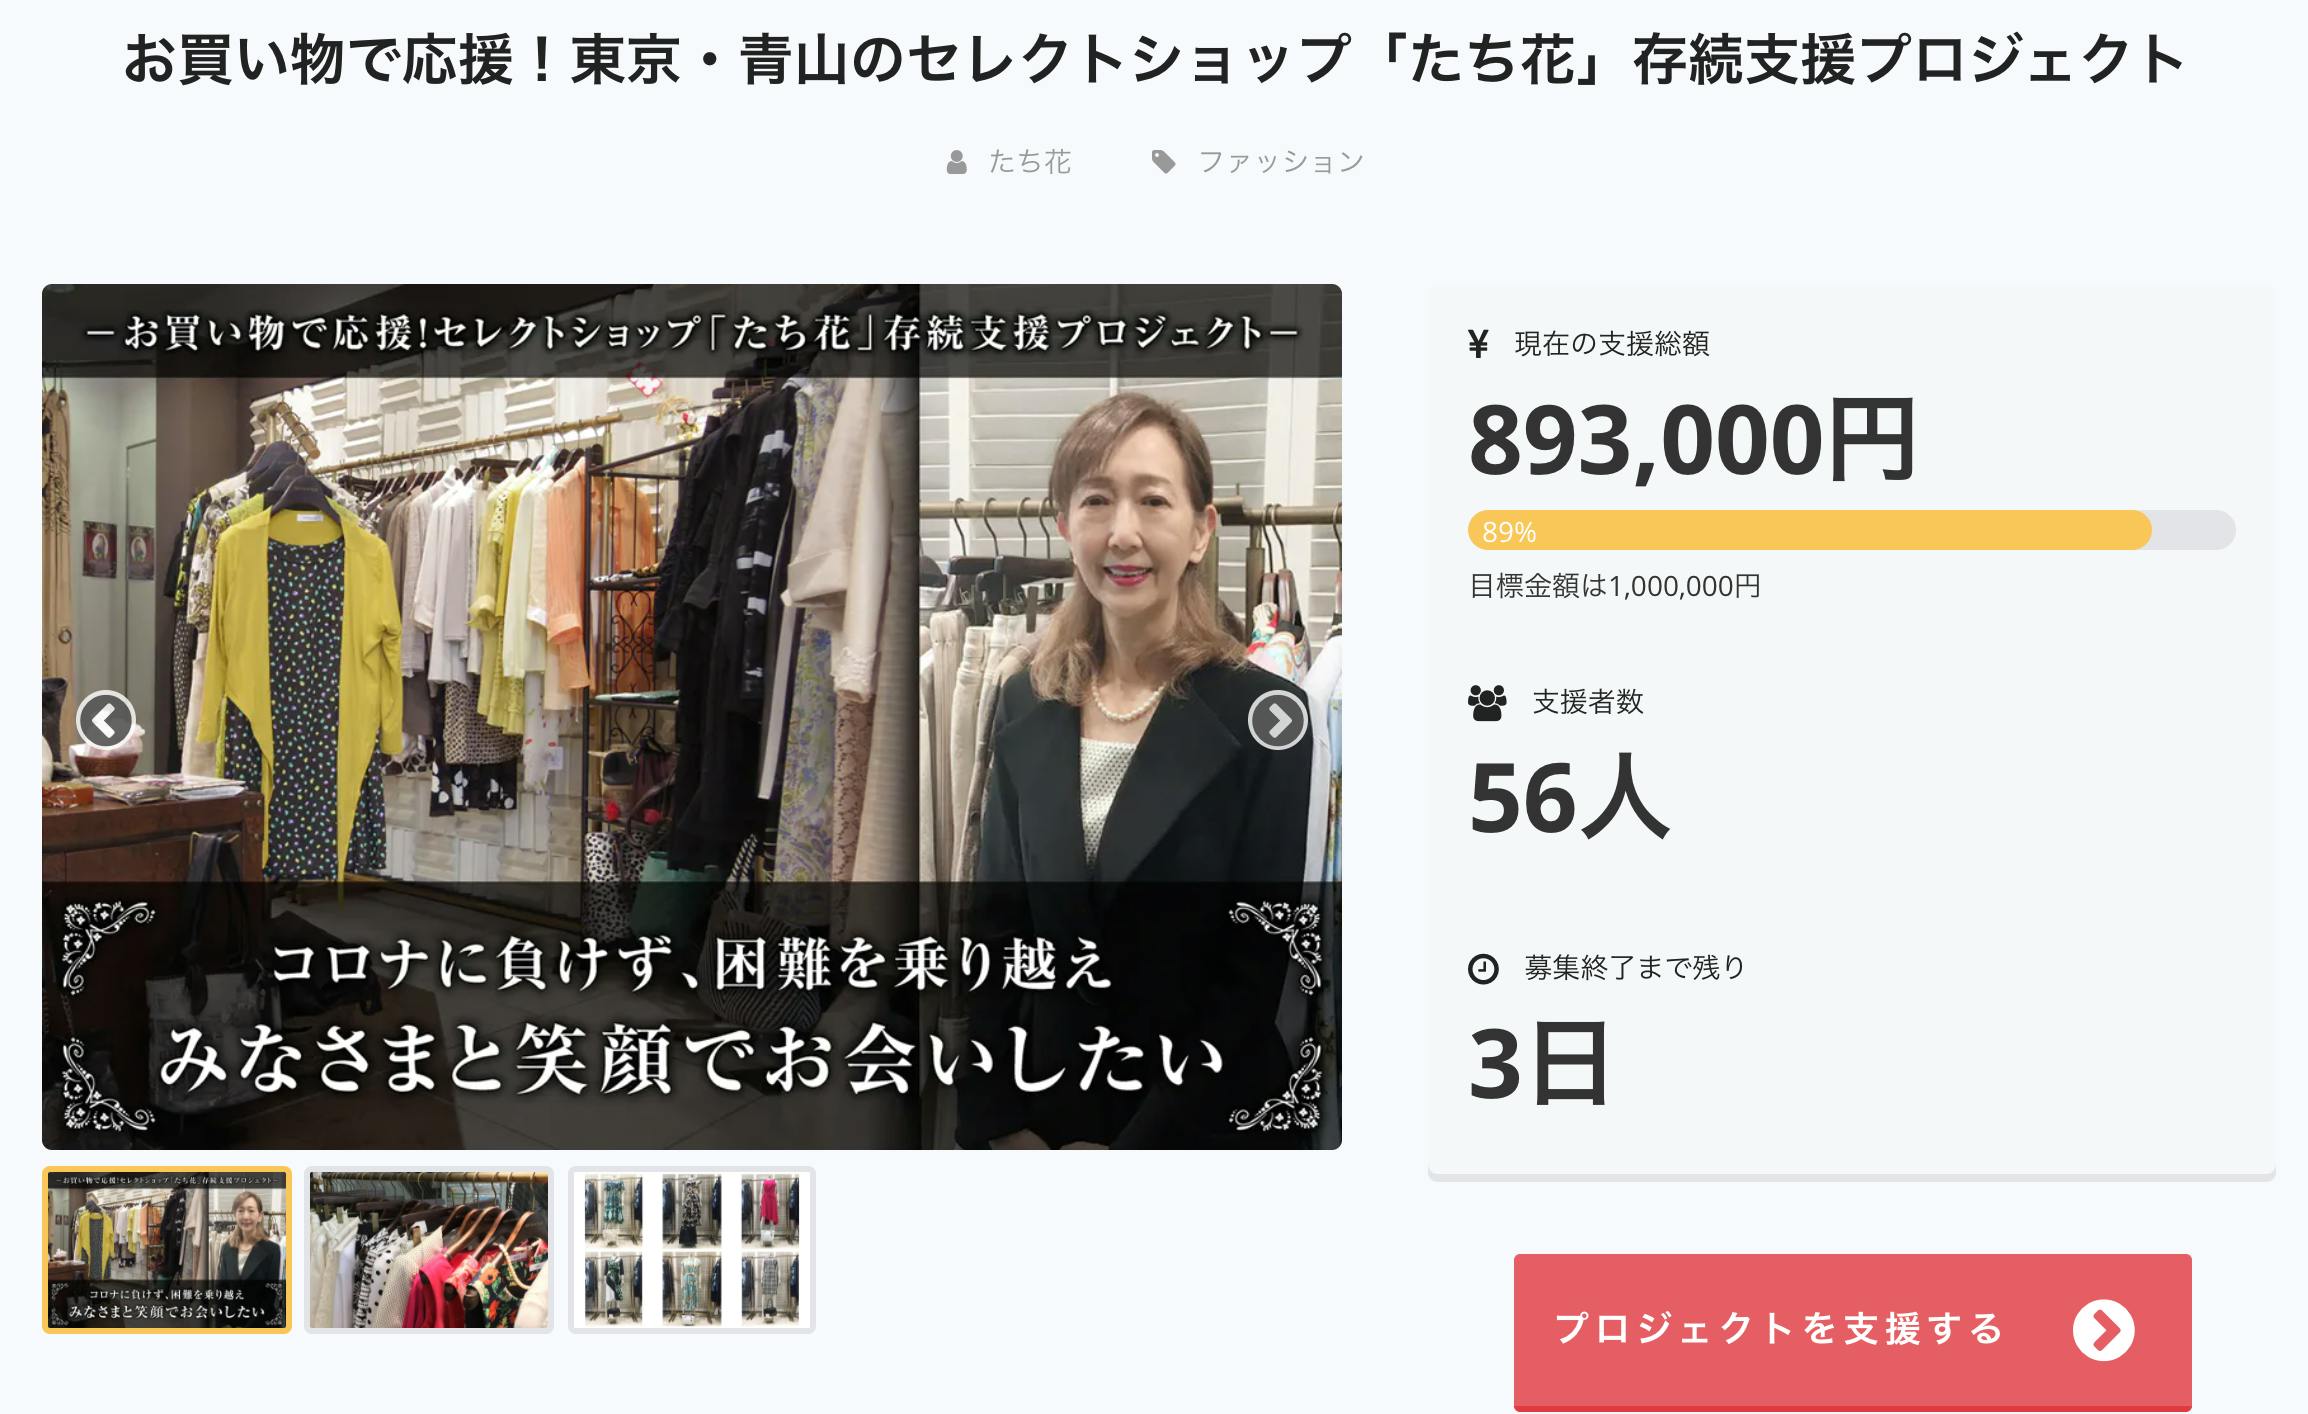The width and height of the screenshot is (2308, 1414).
Task: Click the supporters group icon by 支援者数
Action: coord(1487,703)
